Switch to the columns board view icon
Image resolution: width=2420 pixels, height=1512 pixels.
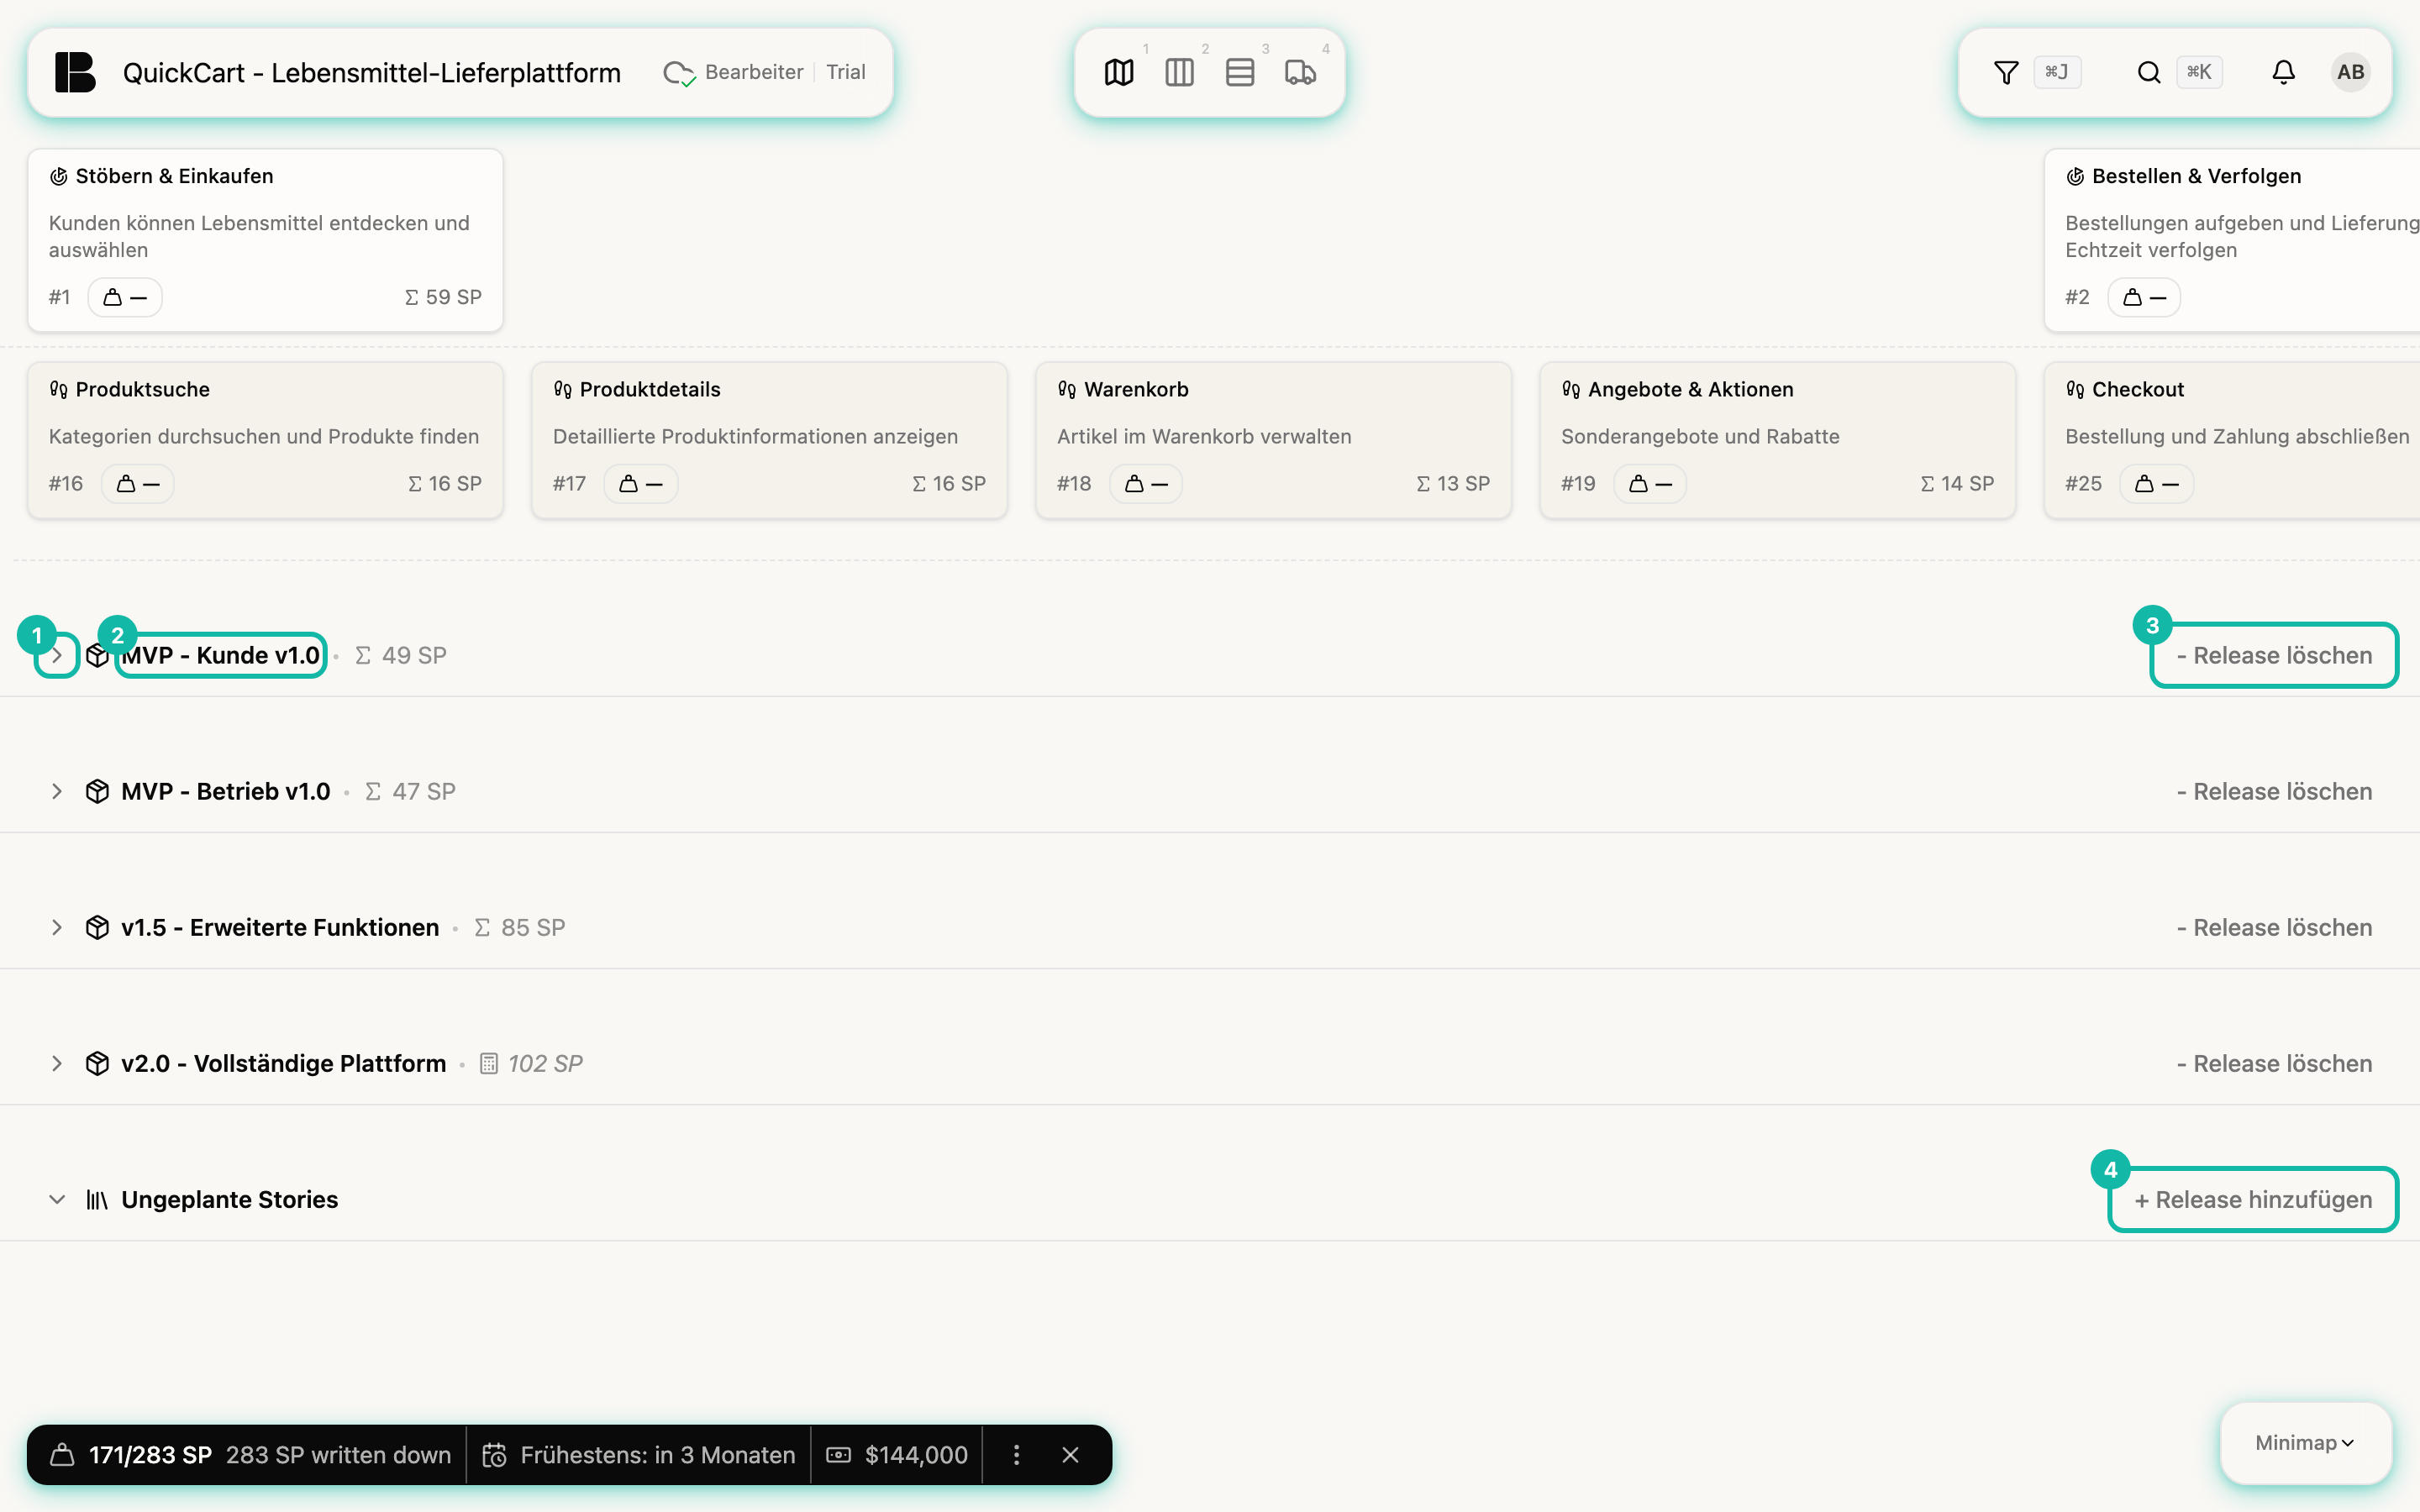click(1179, 72)
